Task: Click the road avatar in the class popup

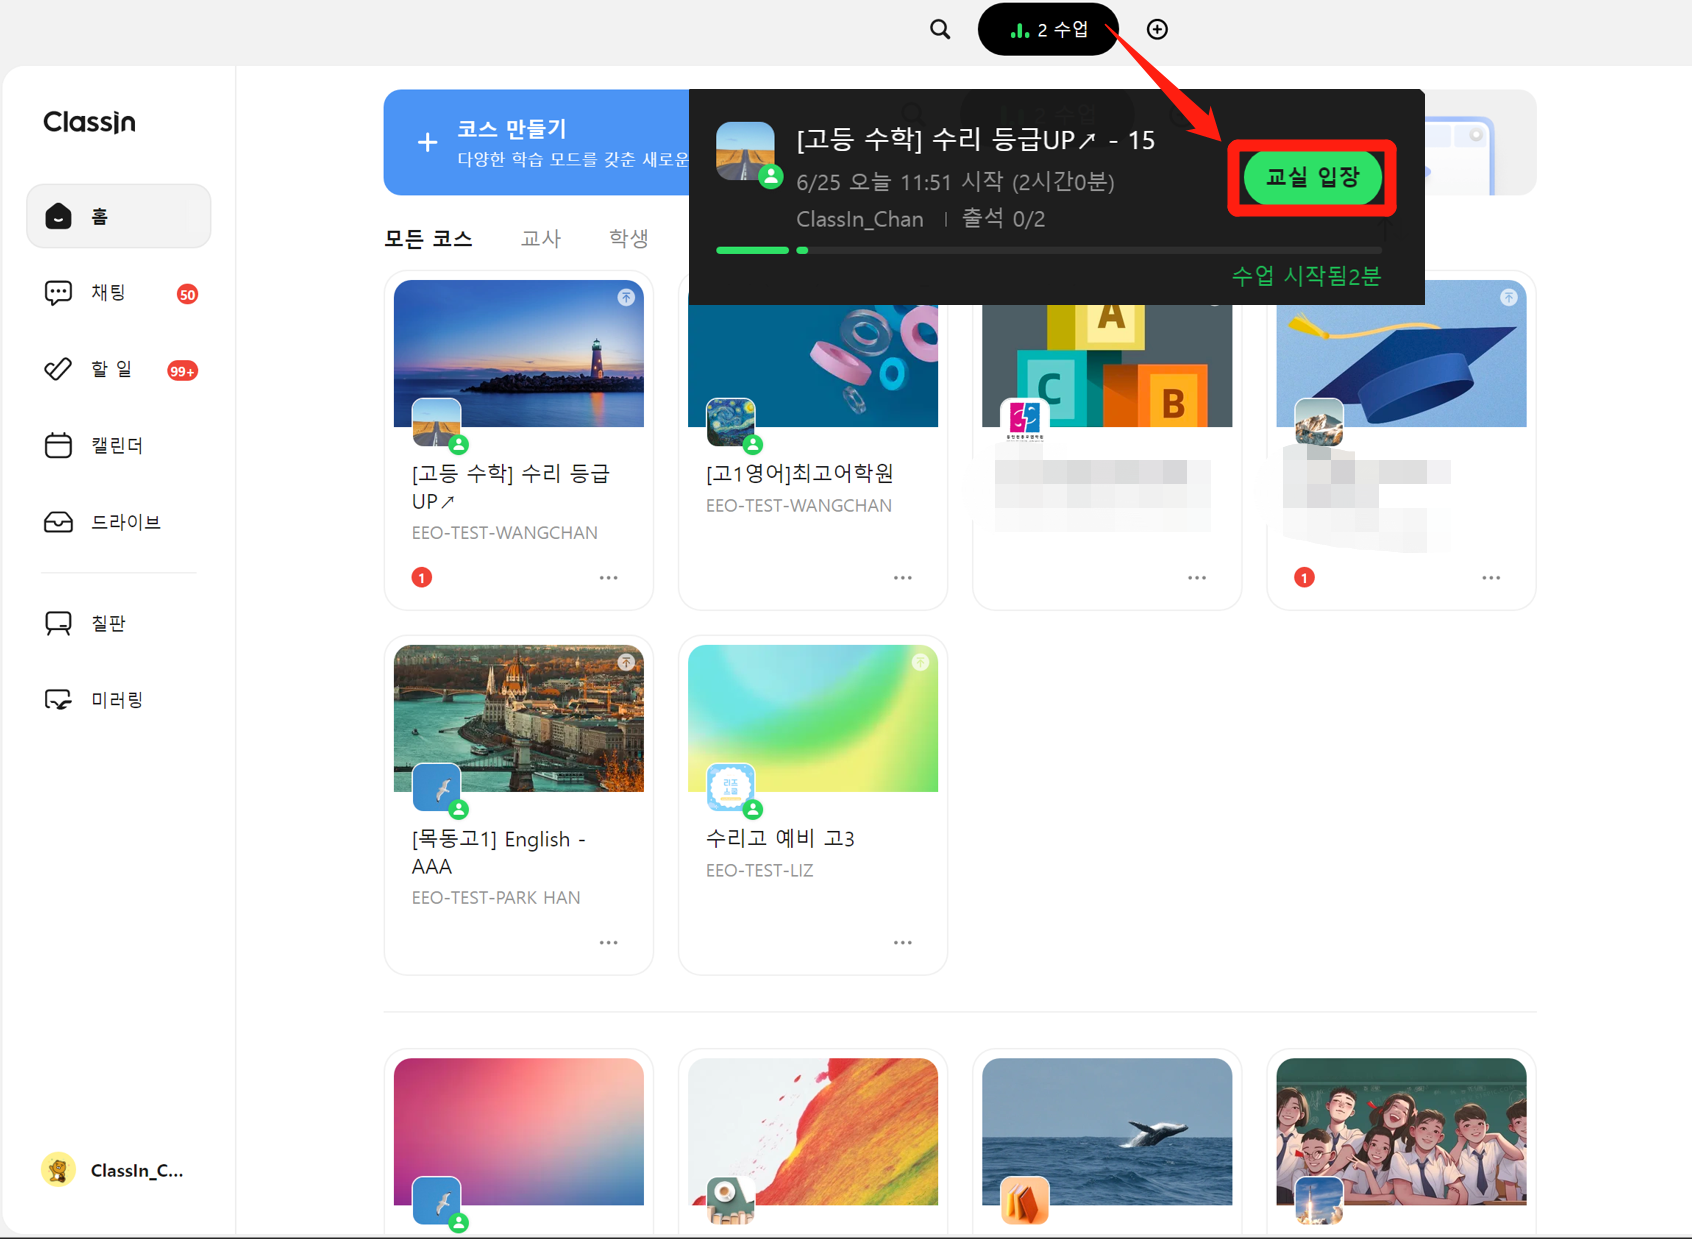Action: 746,152
